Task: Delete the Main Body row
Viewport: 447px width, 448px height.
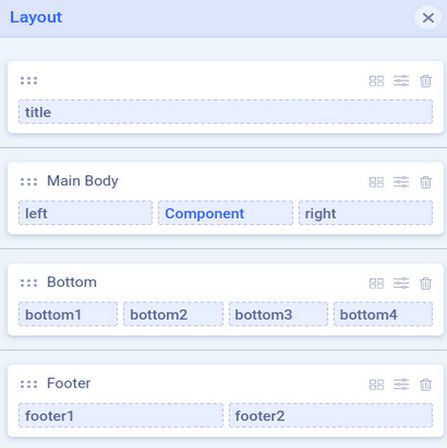Action: tap(426, 182)
